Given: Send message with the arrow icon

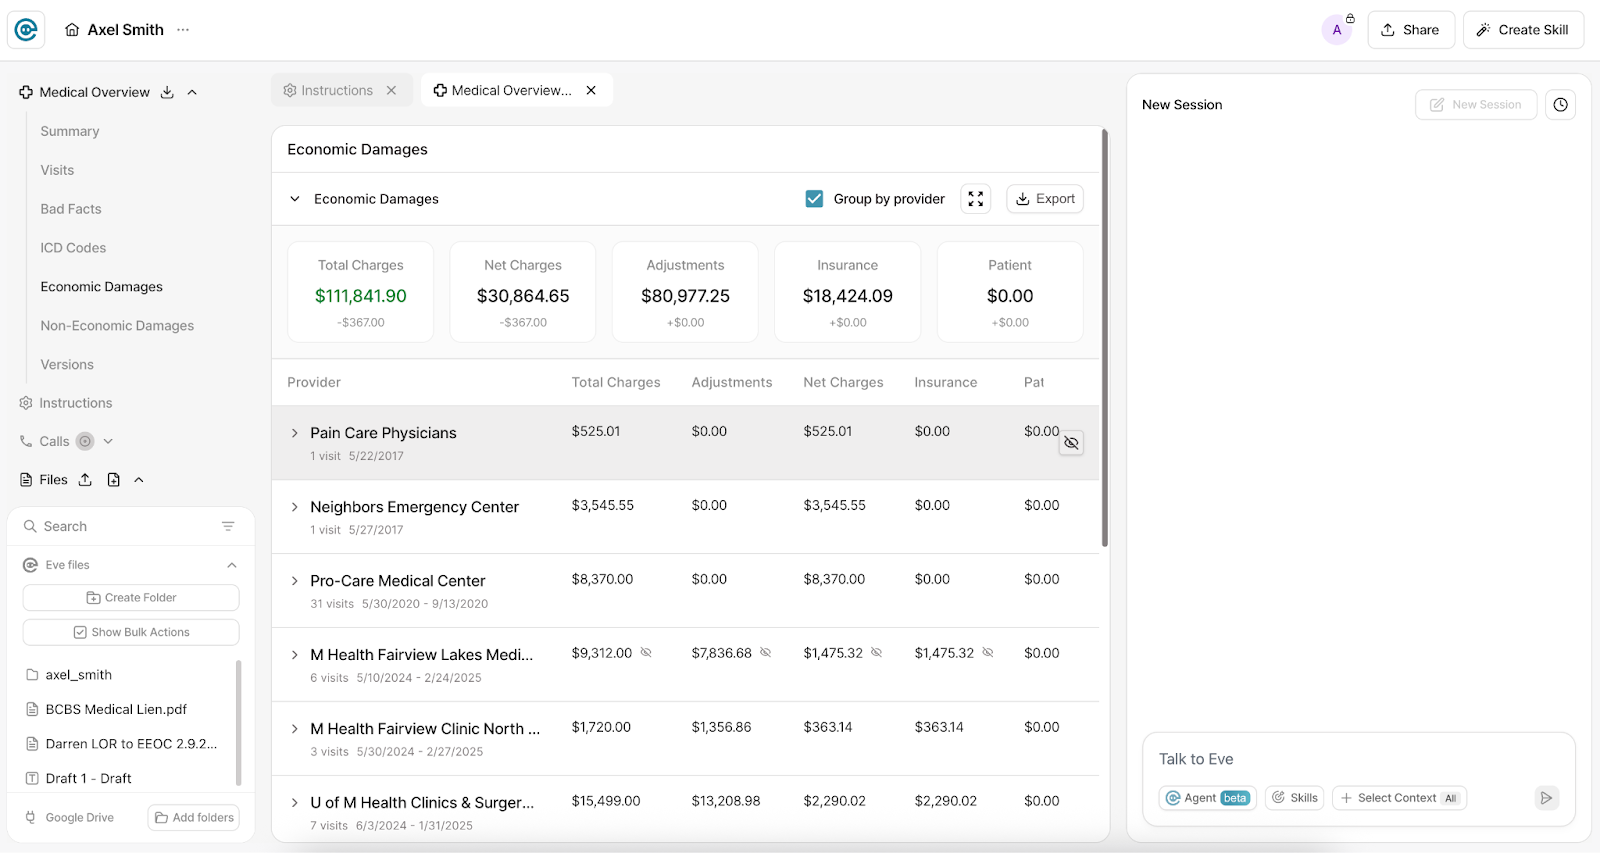Looking at the screenshot, I should pyautogui.click(x=1546, y=798).
